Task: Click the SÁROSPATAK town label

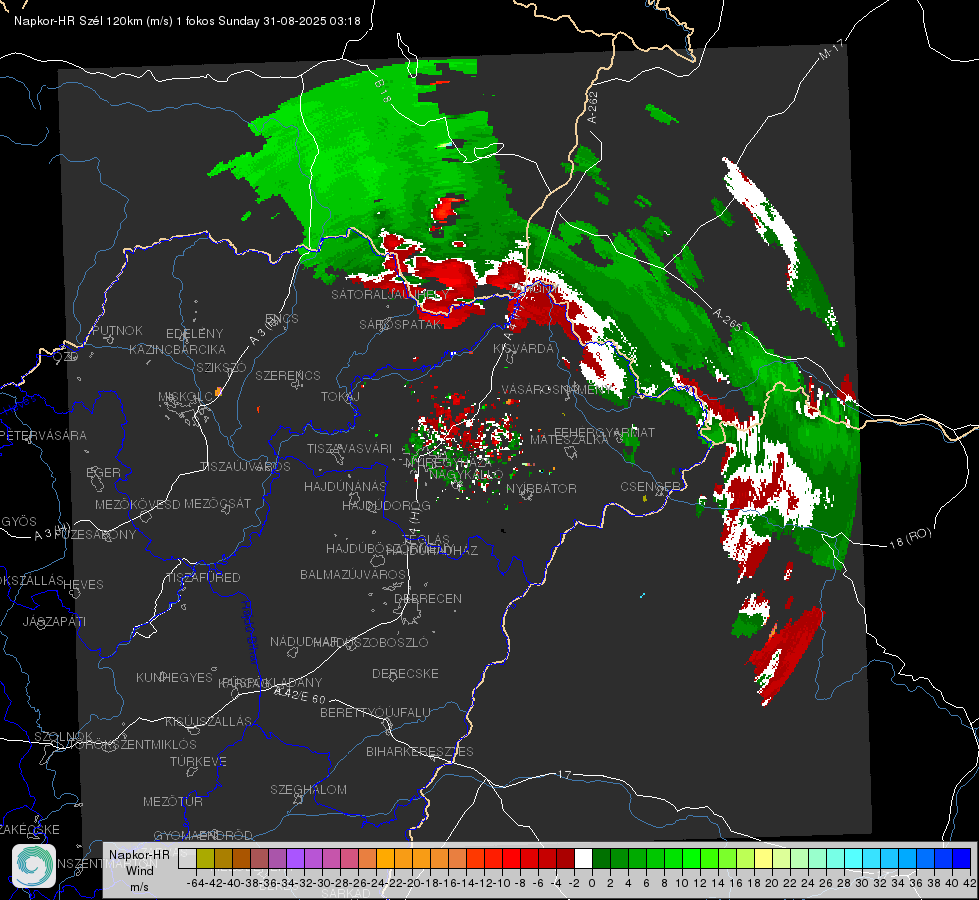Action: tap(400, 325)
